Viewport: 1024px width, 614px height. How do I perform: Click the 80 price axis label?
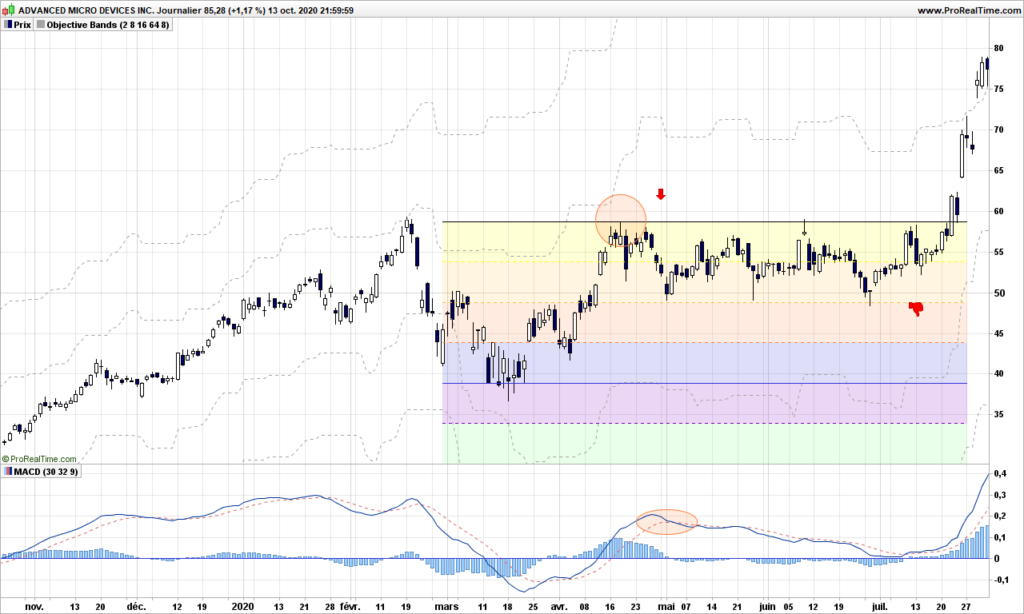(x=999, y=48)
